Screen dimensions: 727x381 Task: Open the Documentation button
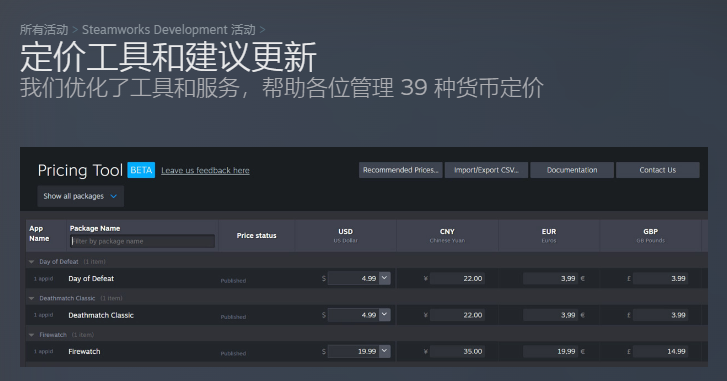click(x=572, y=170)
